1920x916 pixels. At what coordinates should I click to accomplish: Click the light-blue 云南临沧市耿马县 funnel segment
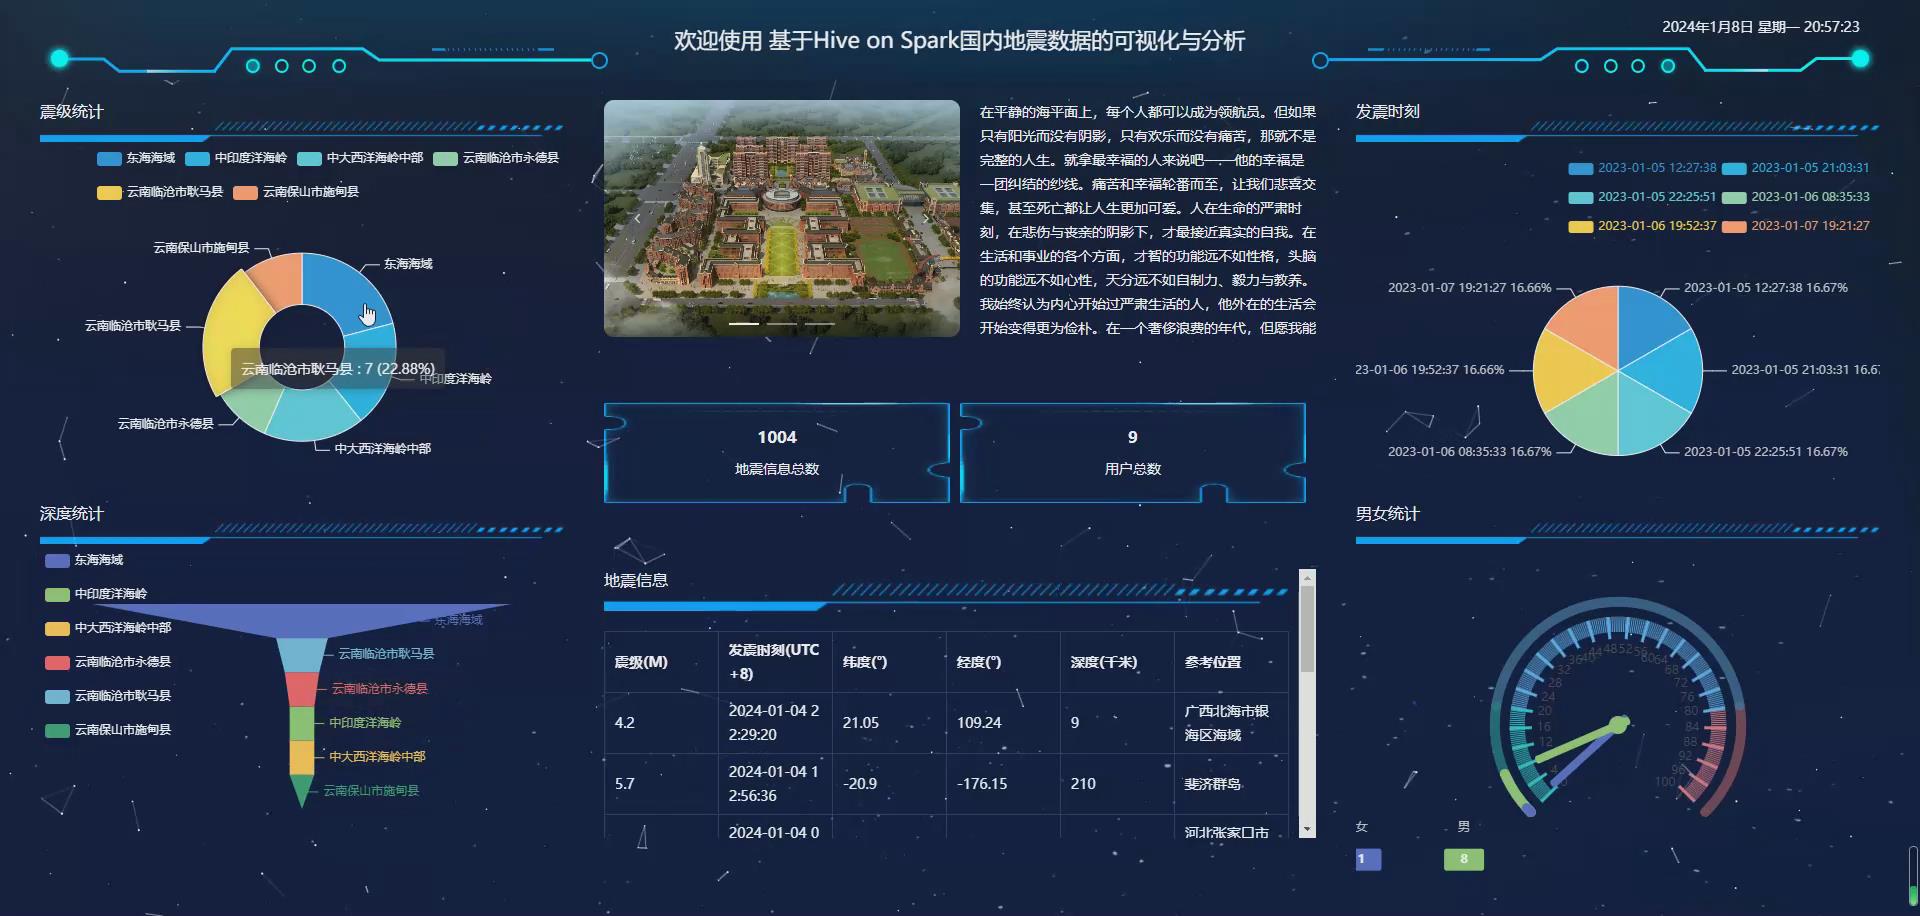click(301, 655)
